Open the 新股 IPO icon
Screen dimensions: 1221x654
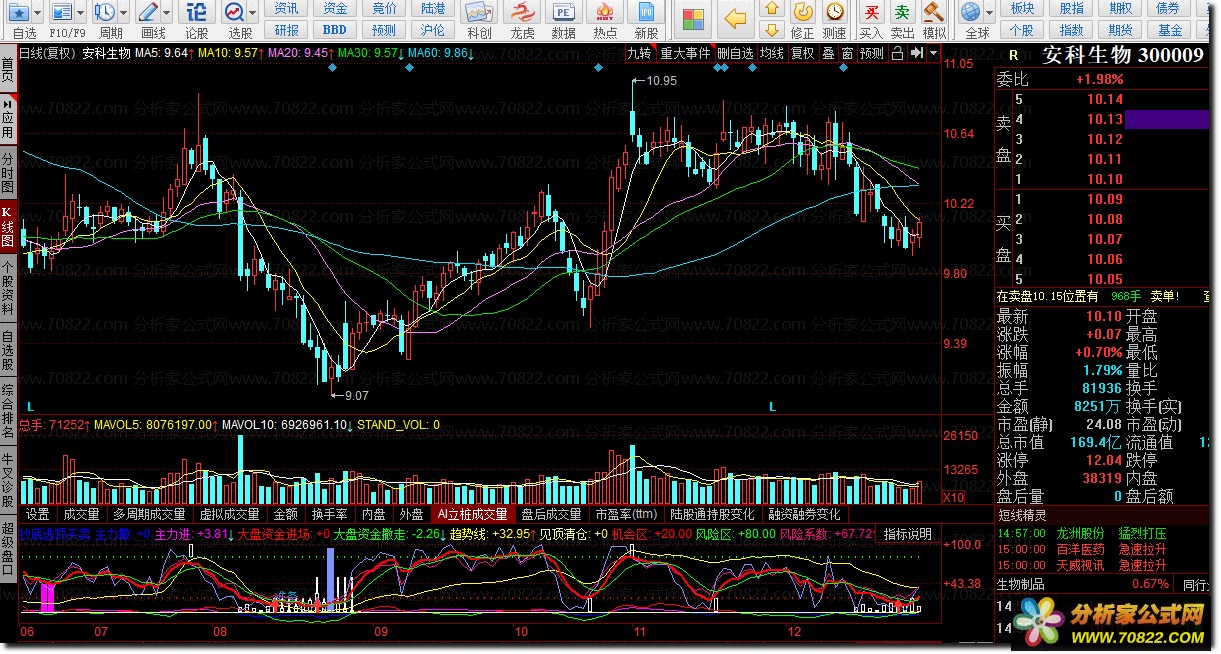coord(646,12)
